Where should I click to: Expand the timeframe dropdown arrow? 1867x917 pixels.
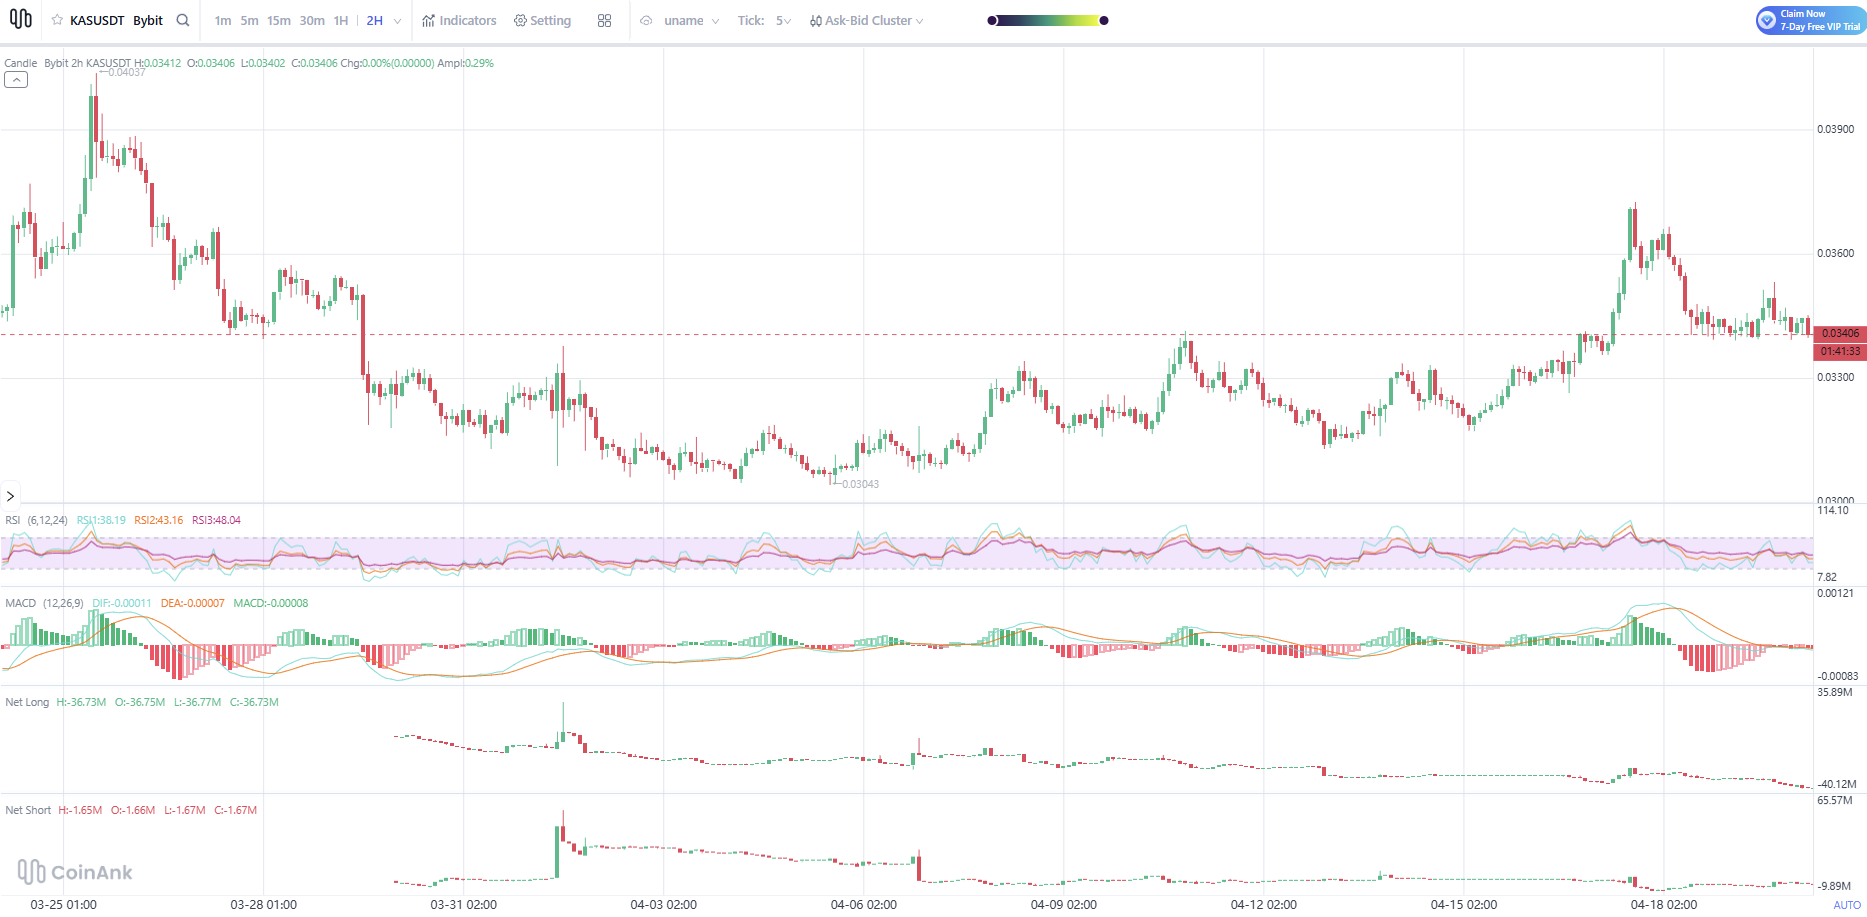[398, 21]
